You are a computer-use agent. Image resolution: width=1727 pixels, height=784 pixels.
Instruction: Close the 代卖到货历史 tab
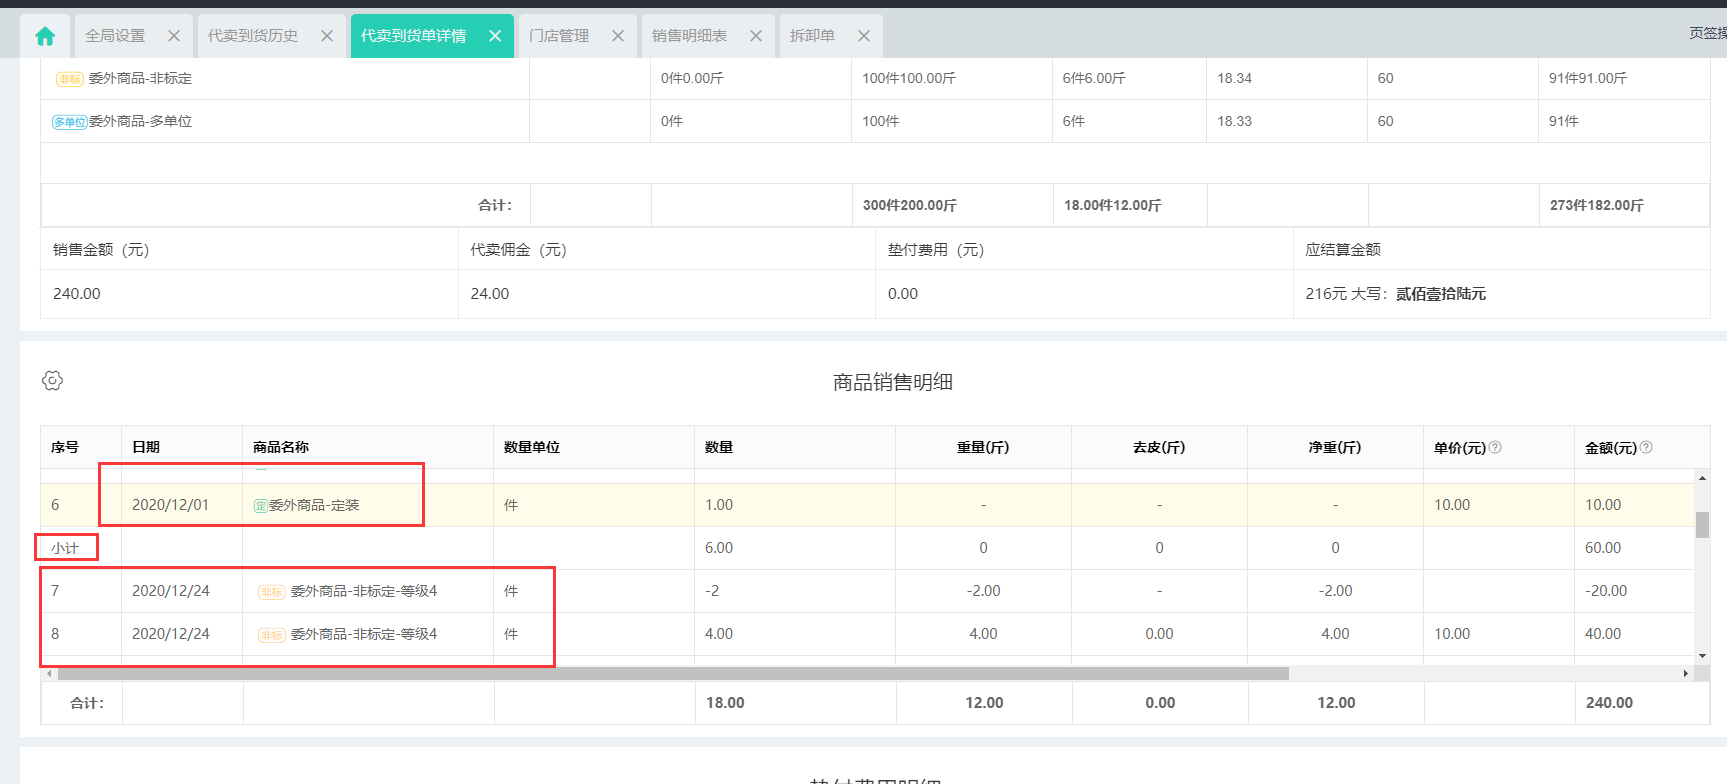(327, 36)
